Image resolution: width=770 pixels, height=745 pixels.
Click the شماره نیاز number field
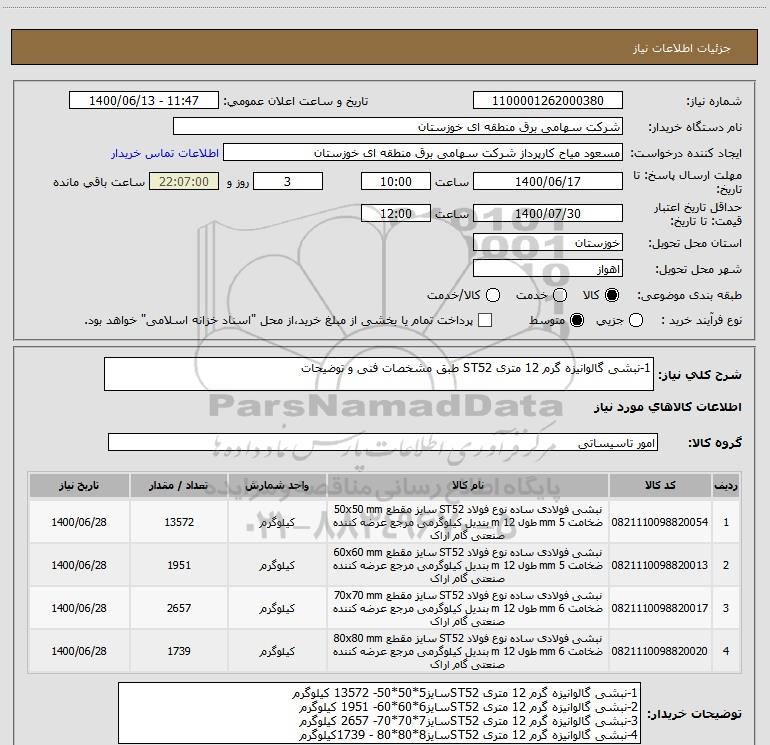(x=547, y=101)
